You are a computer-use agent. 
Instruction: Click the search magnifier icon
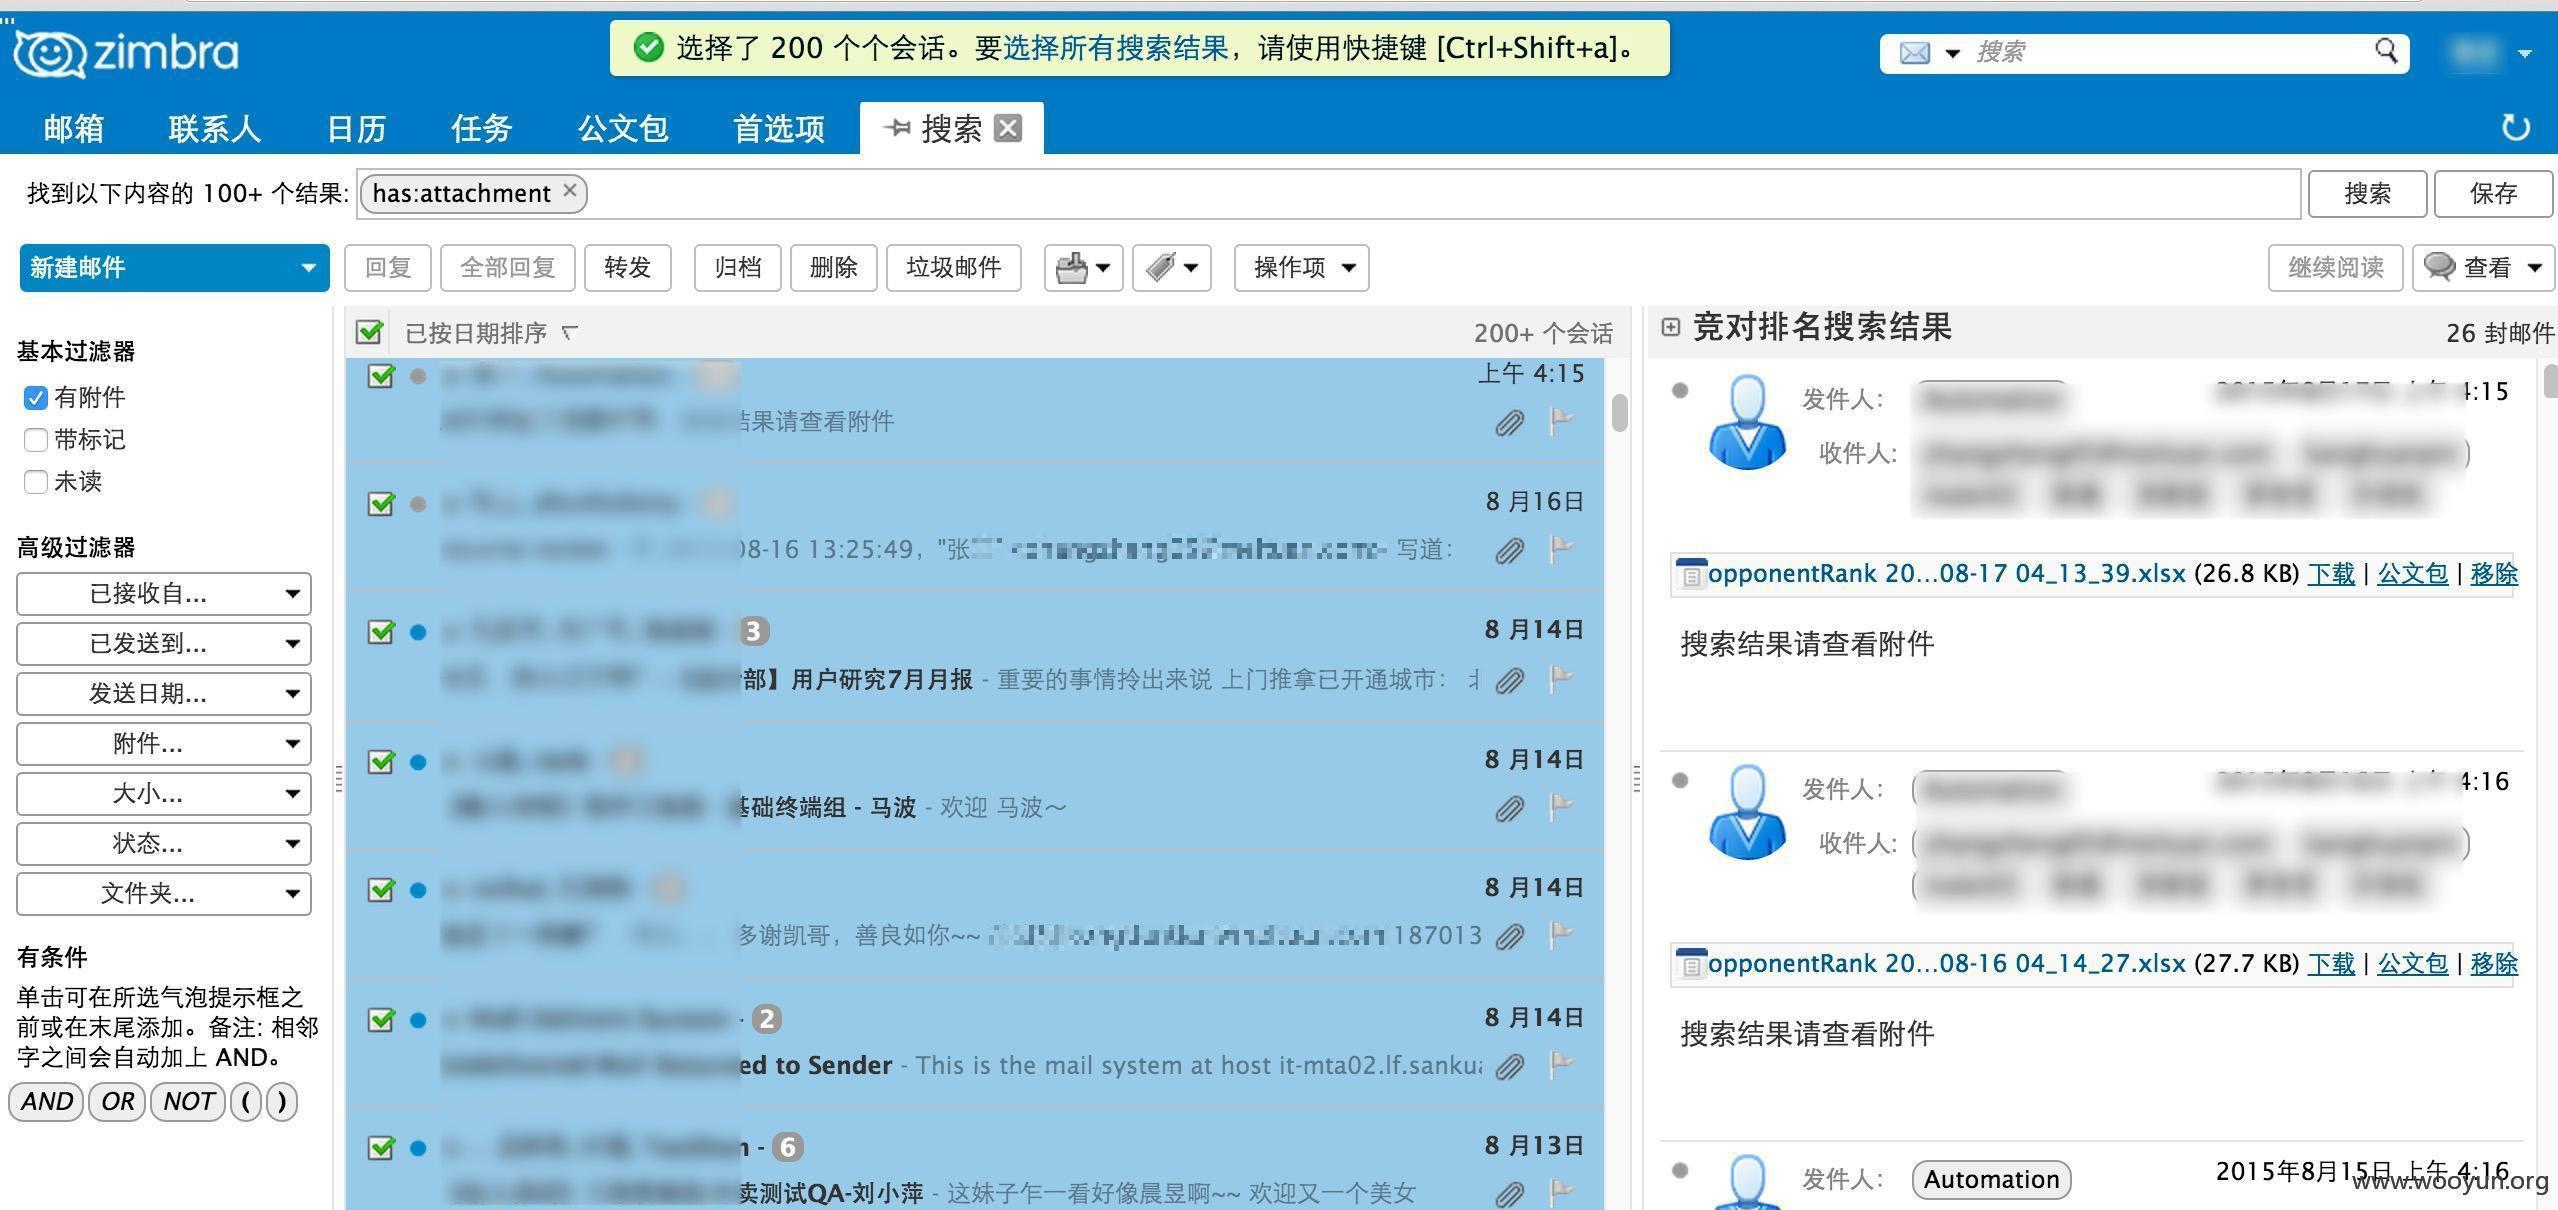2386,52
